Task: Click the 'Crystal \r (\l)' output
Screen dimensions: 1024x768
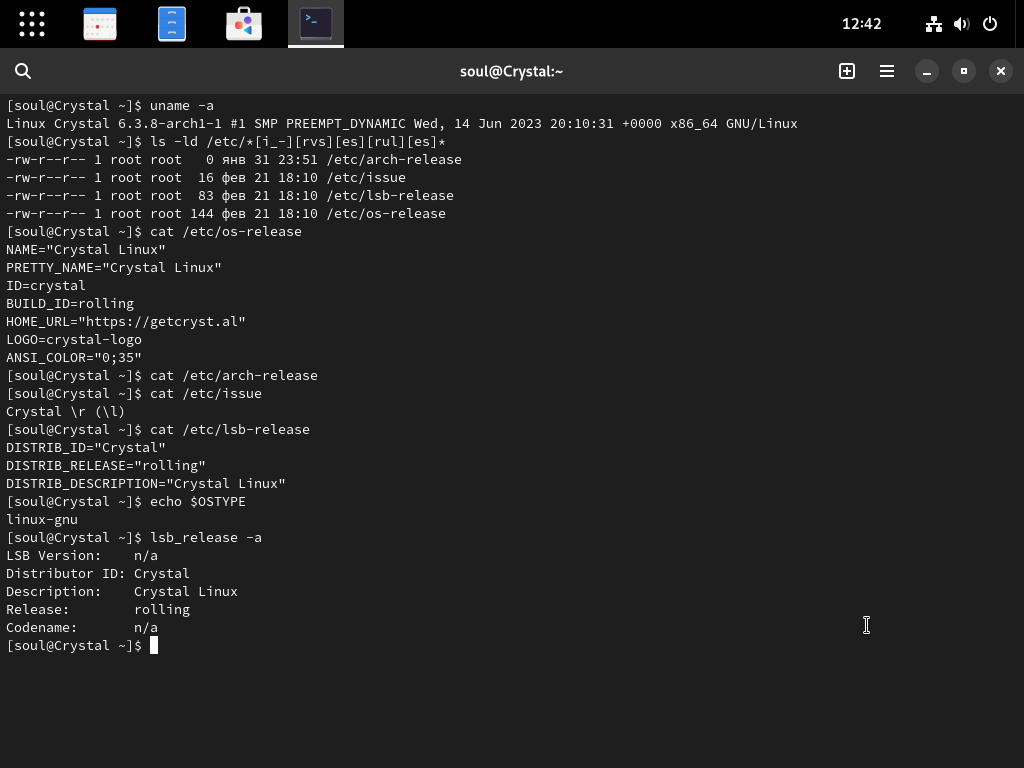Action: point(65,411)
